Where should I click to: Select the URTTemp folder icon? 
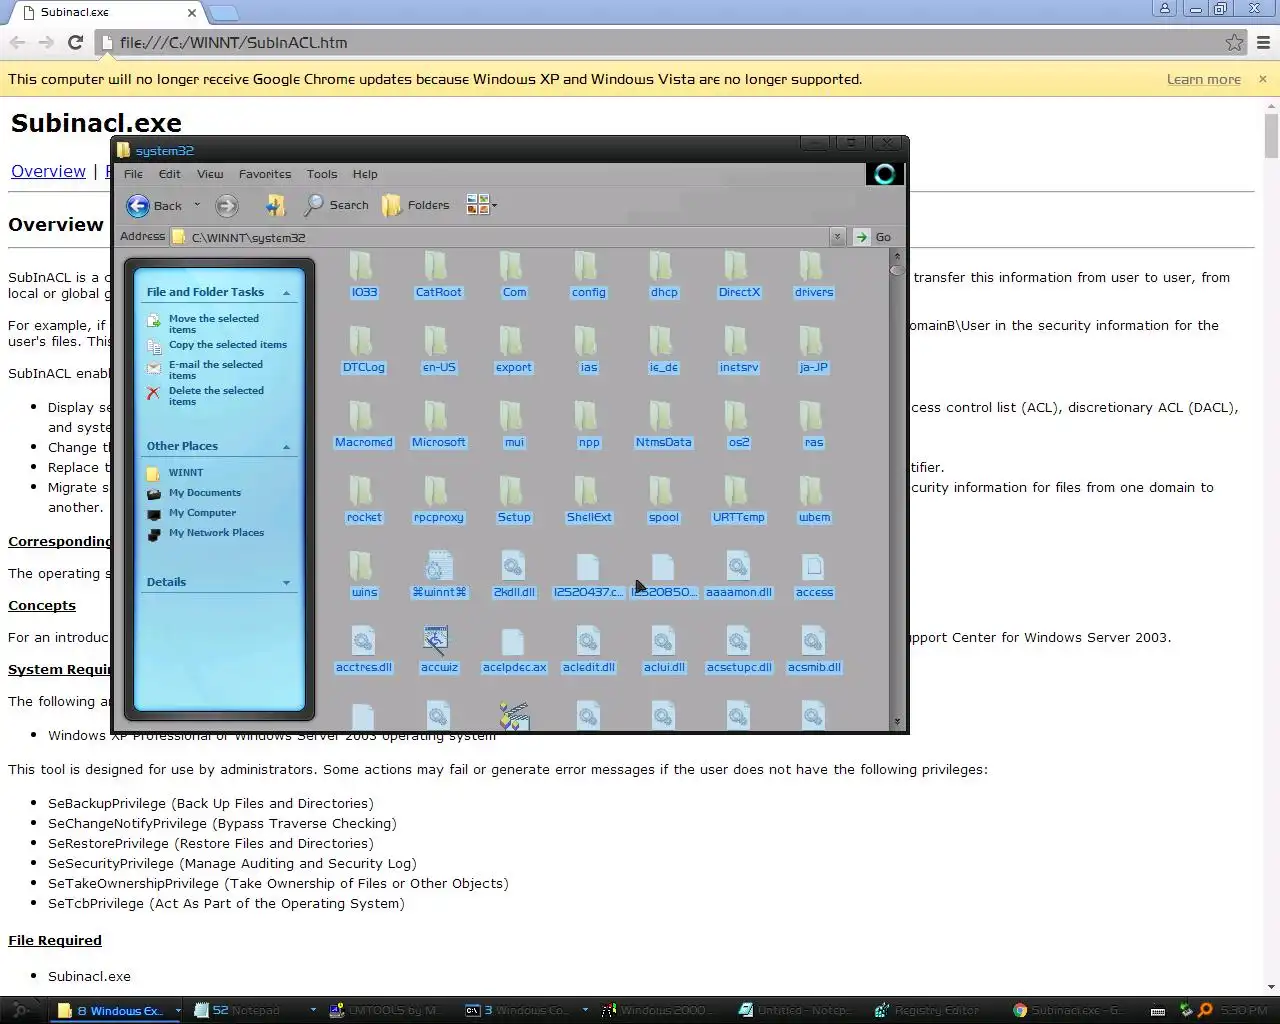(738, 491)
